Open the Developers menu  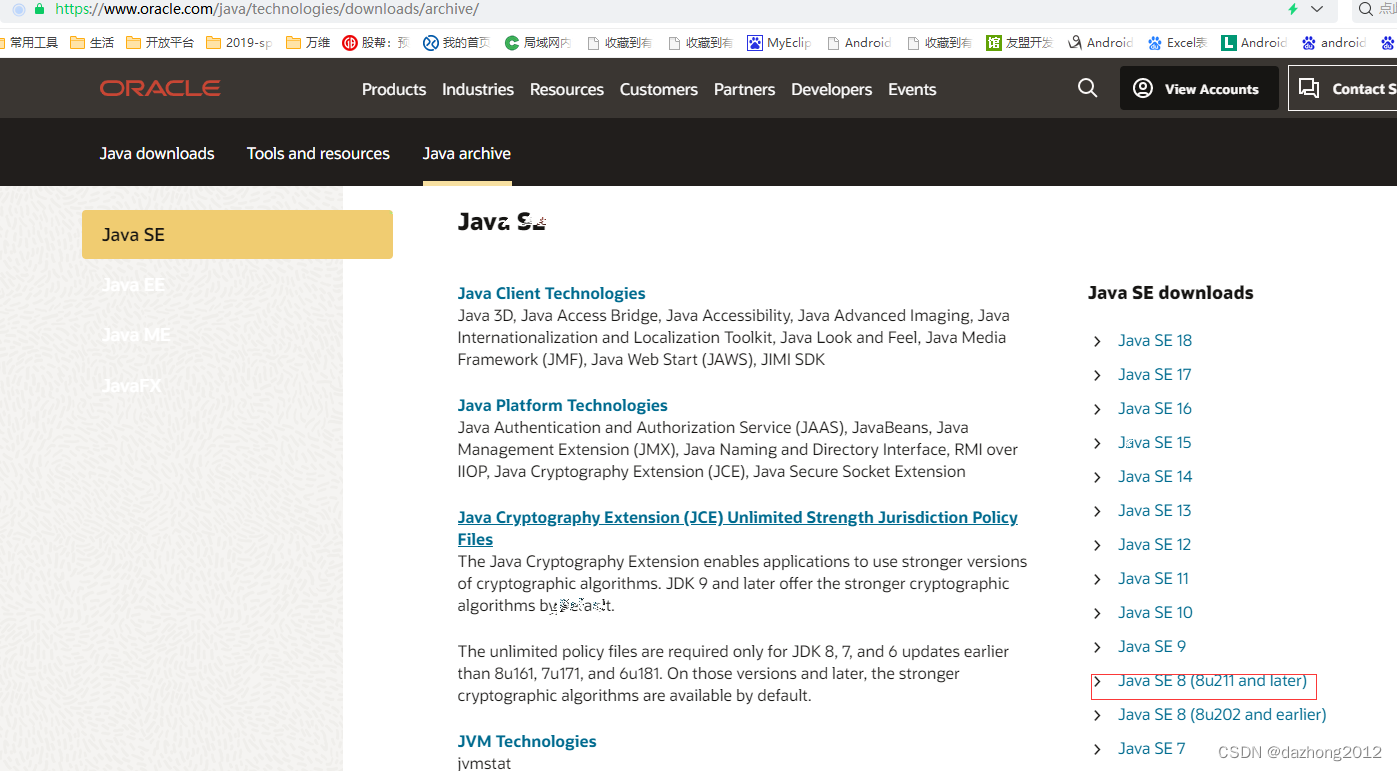pyautogui.click(x=832, y=89)
